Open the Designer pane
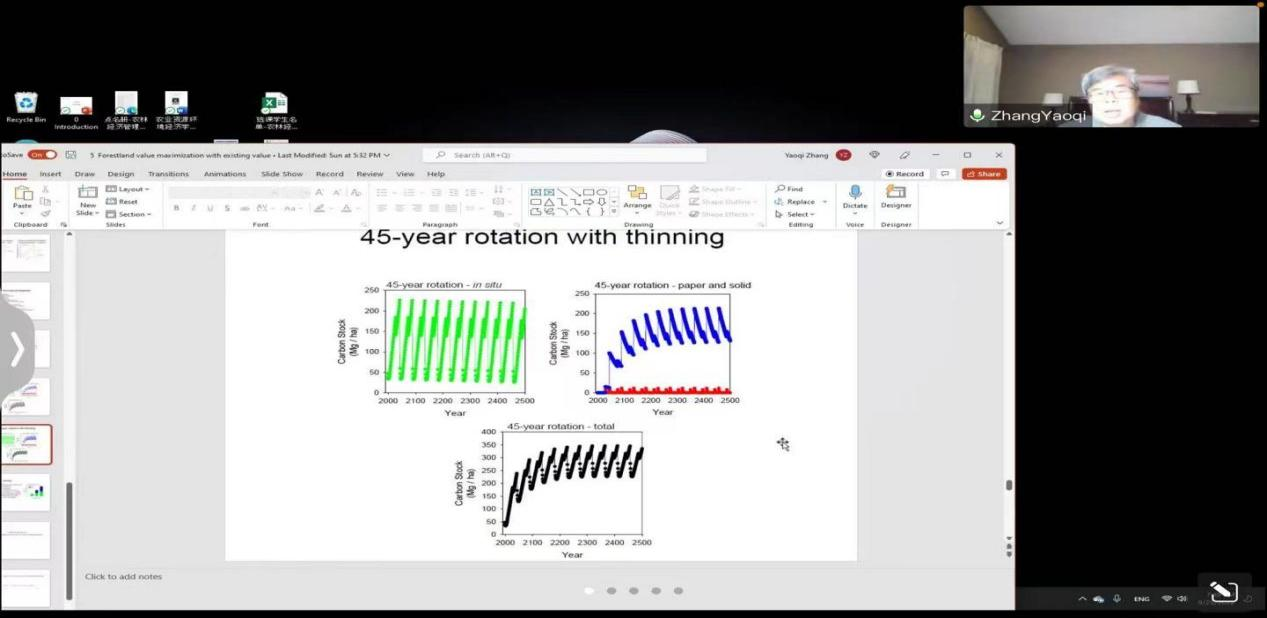 point(896,195)
